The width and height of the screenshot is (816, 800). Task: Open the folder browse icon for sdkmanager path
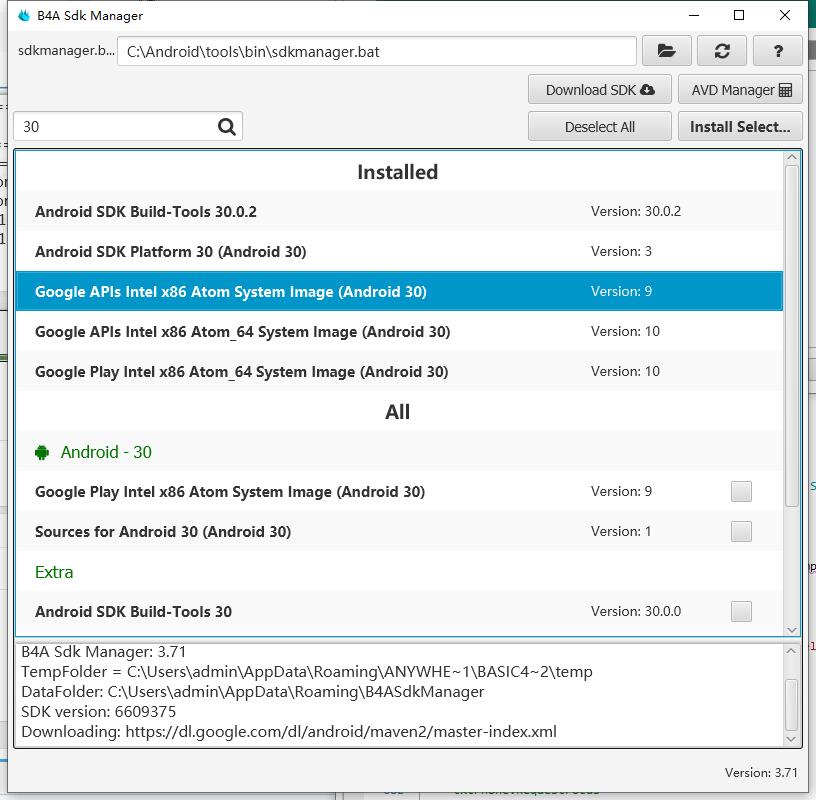pos(666,51)
